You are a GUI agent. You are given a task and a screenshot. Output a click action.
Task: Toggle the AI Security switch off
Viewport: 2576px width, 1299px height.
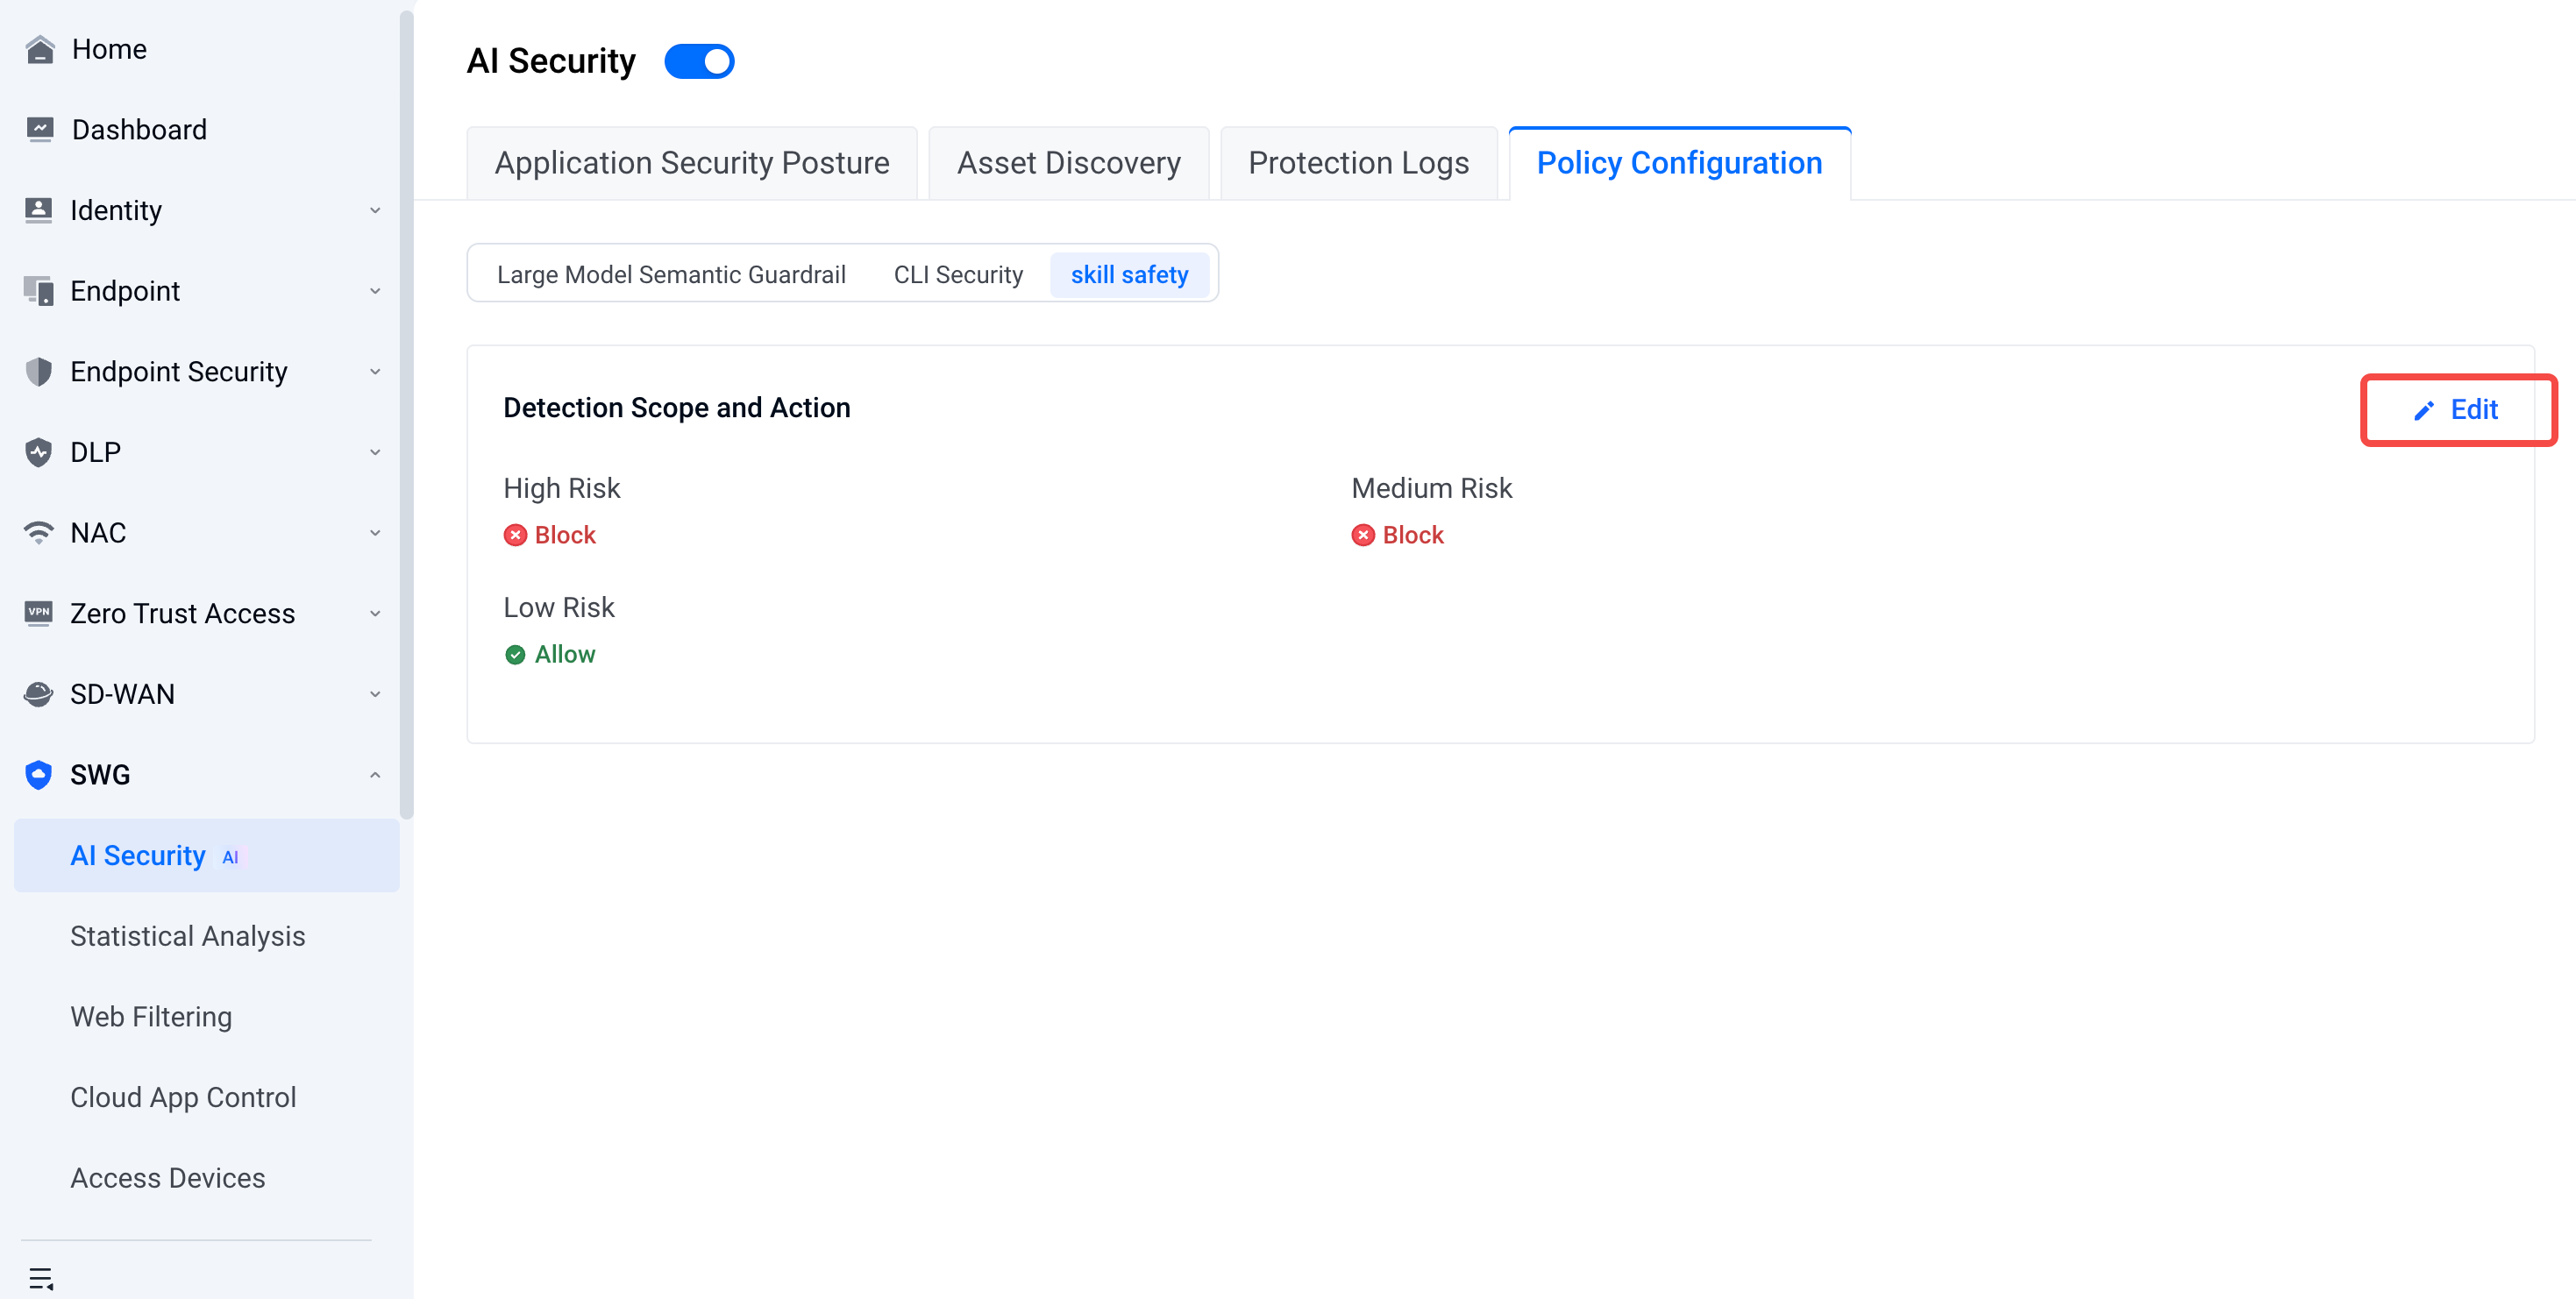click(x=699, y=61)
